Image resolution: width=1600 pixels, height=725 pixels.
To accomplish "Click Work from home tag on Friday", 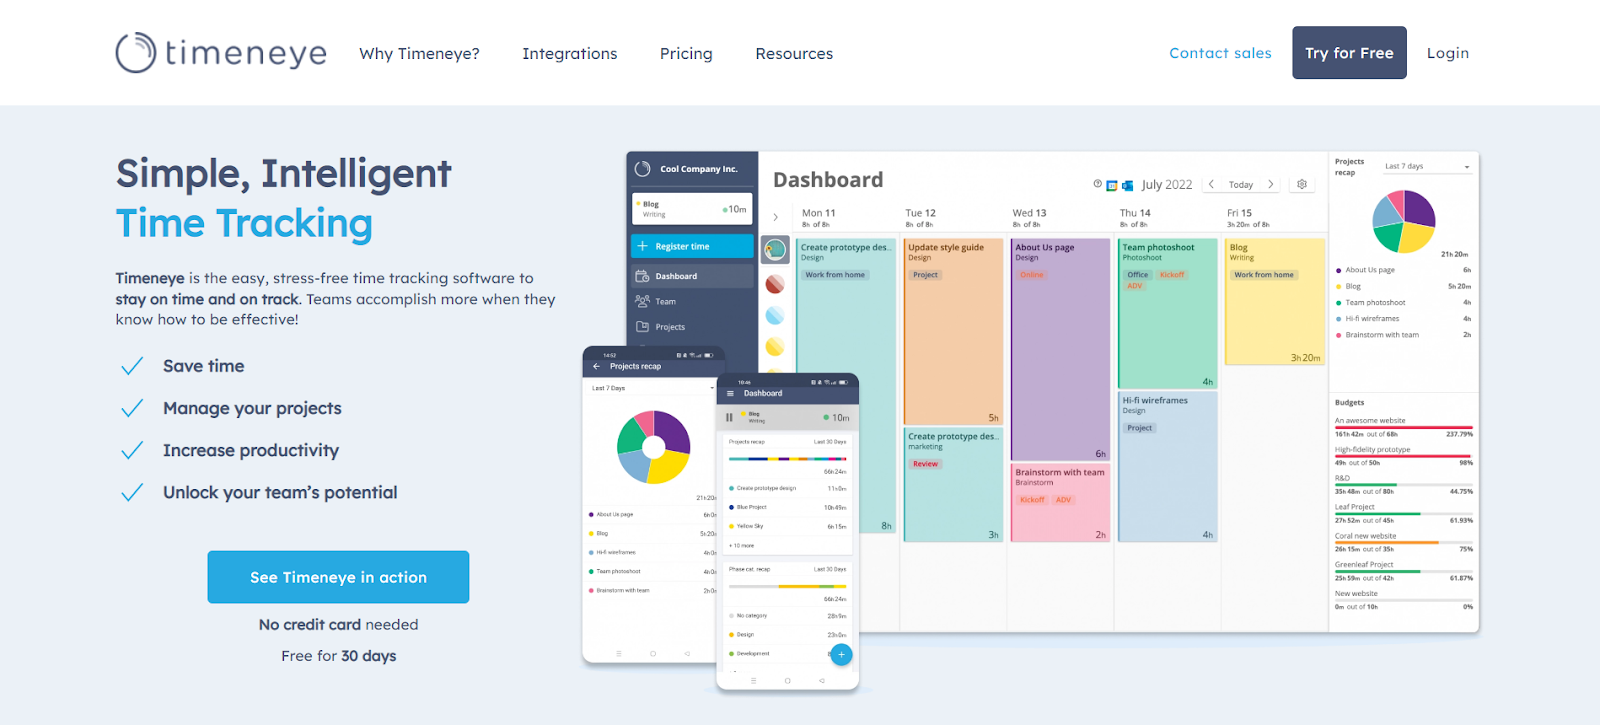I will coord(1264,274).
